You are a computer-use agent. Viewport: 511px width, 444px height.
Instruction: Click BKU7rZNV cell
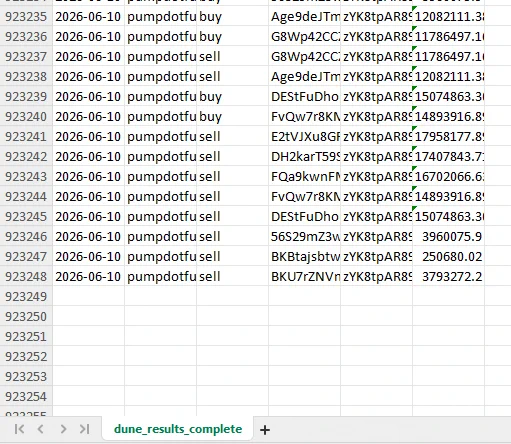304,276
